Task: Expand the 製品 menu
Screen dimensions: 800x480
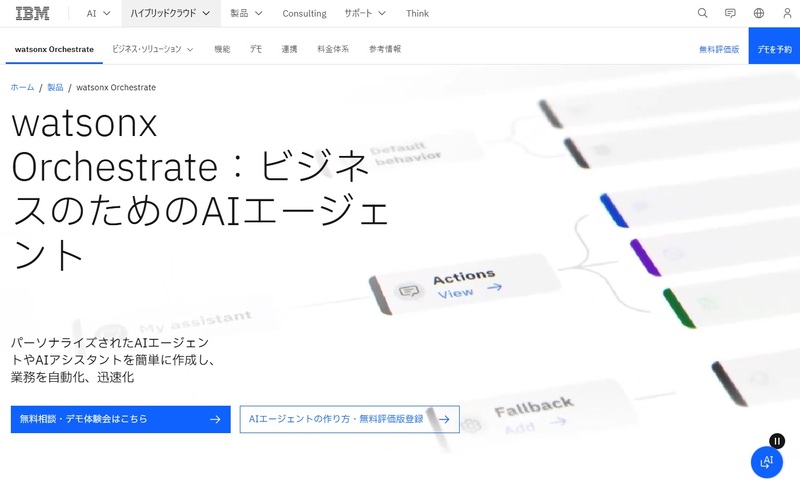Action: (x=246, y=13)
